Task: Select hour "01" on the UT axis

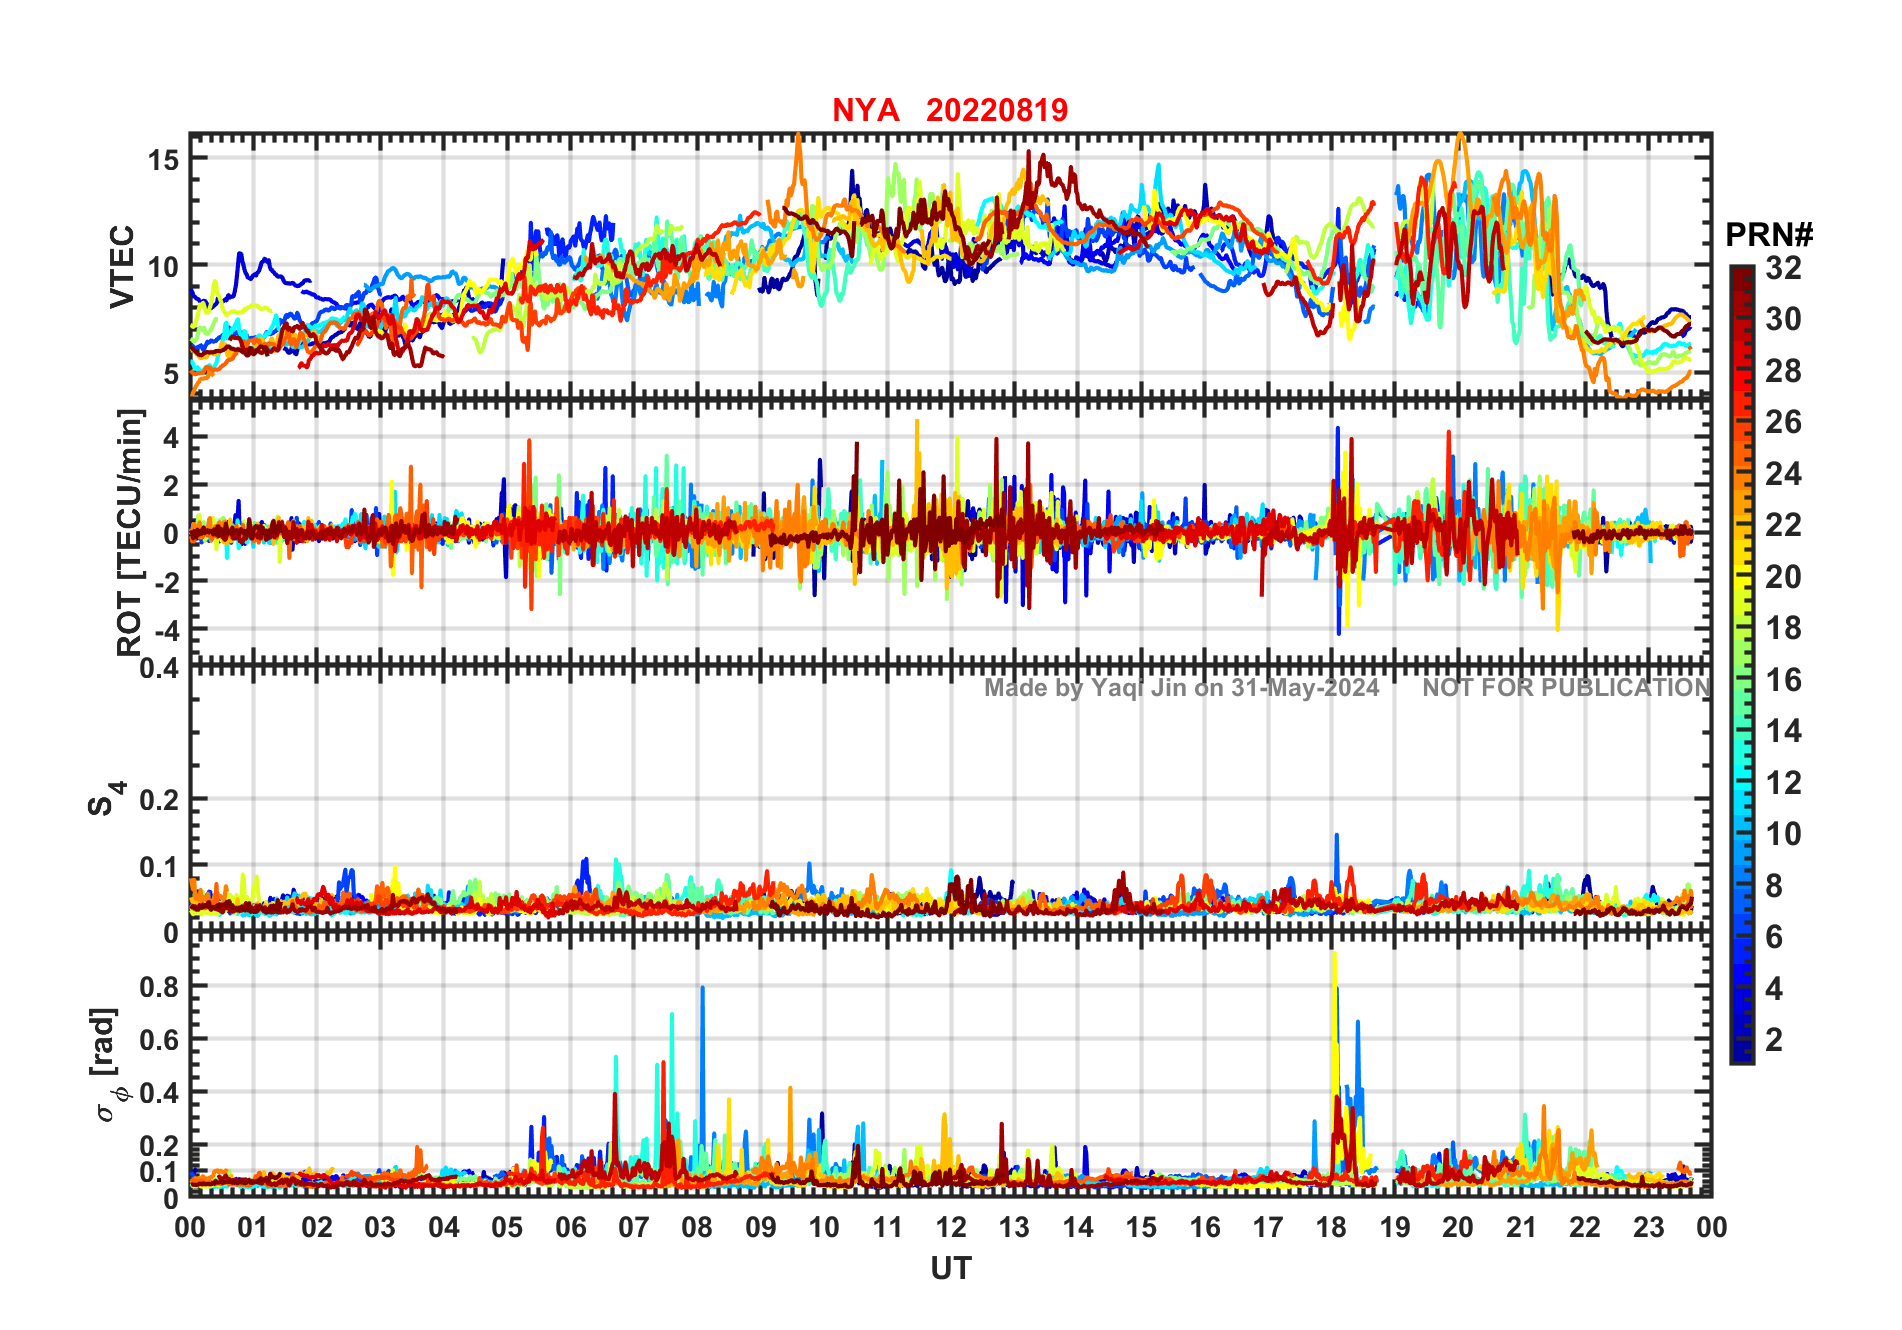Action: pos(253,1228)
